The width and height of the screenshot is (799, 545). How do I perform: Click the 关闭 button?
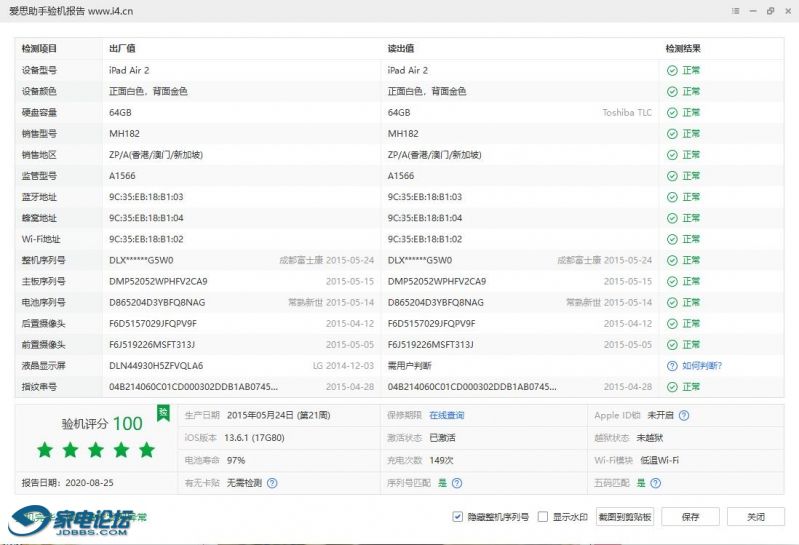(x=756, y=517)
